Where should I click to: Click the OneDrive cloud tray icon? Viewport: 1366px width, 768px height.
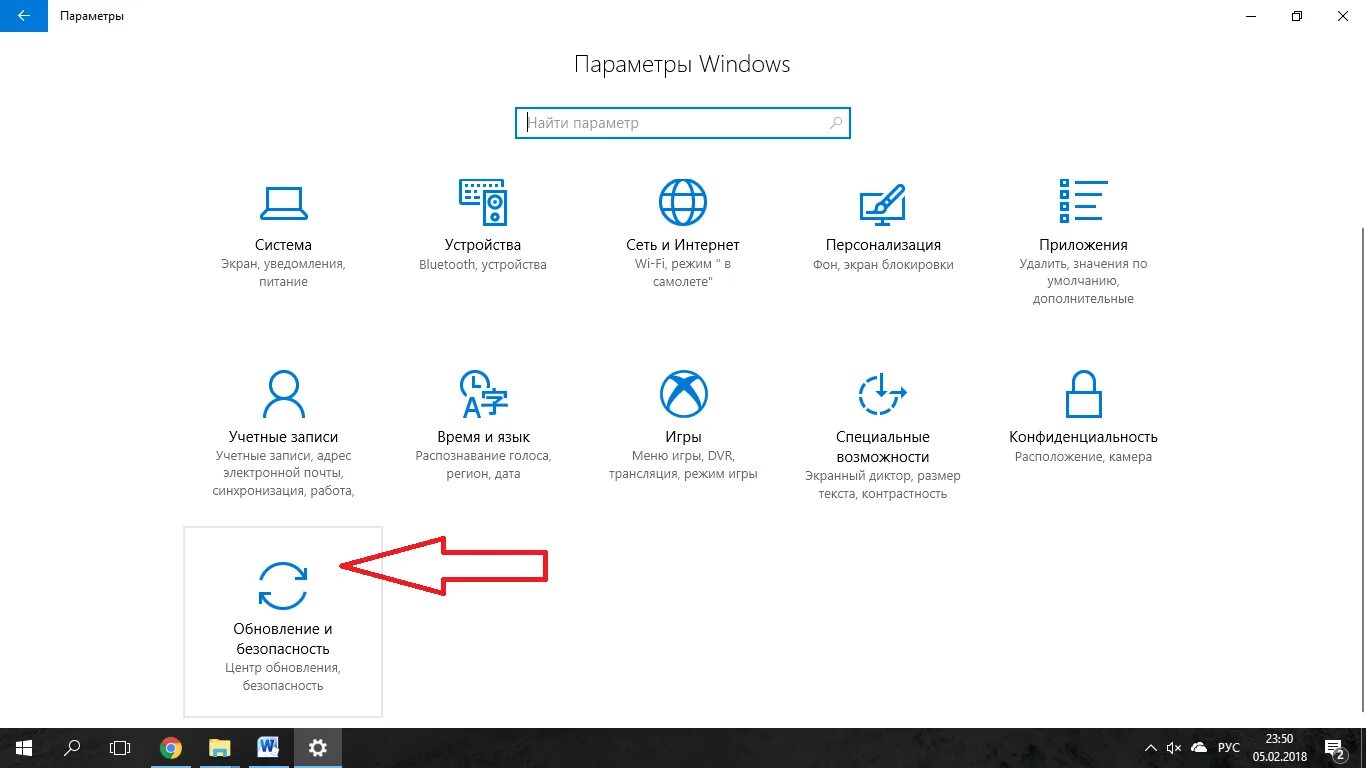click(x=1199, y=748)
